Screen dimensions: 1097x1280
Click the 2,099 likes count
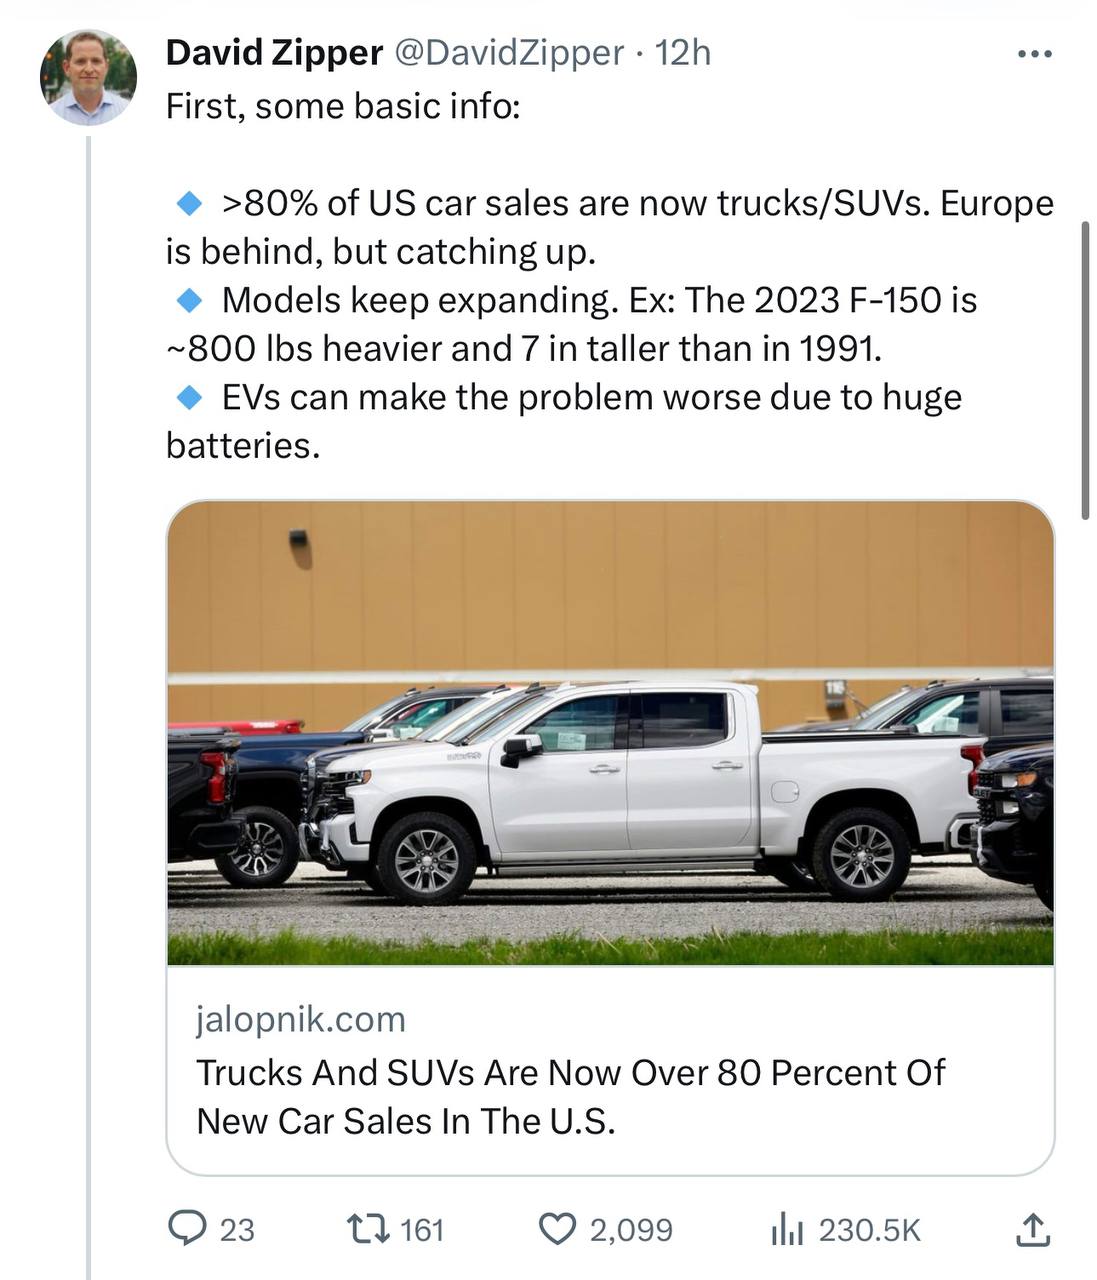point(631,1229)
